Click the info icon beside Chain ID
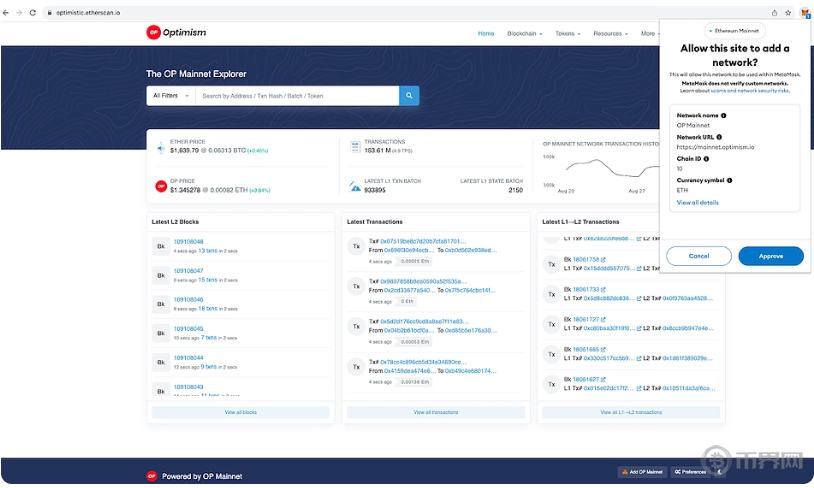The image size is (814, 488). pyautogui.click(x=706, y=158)
